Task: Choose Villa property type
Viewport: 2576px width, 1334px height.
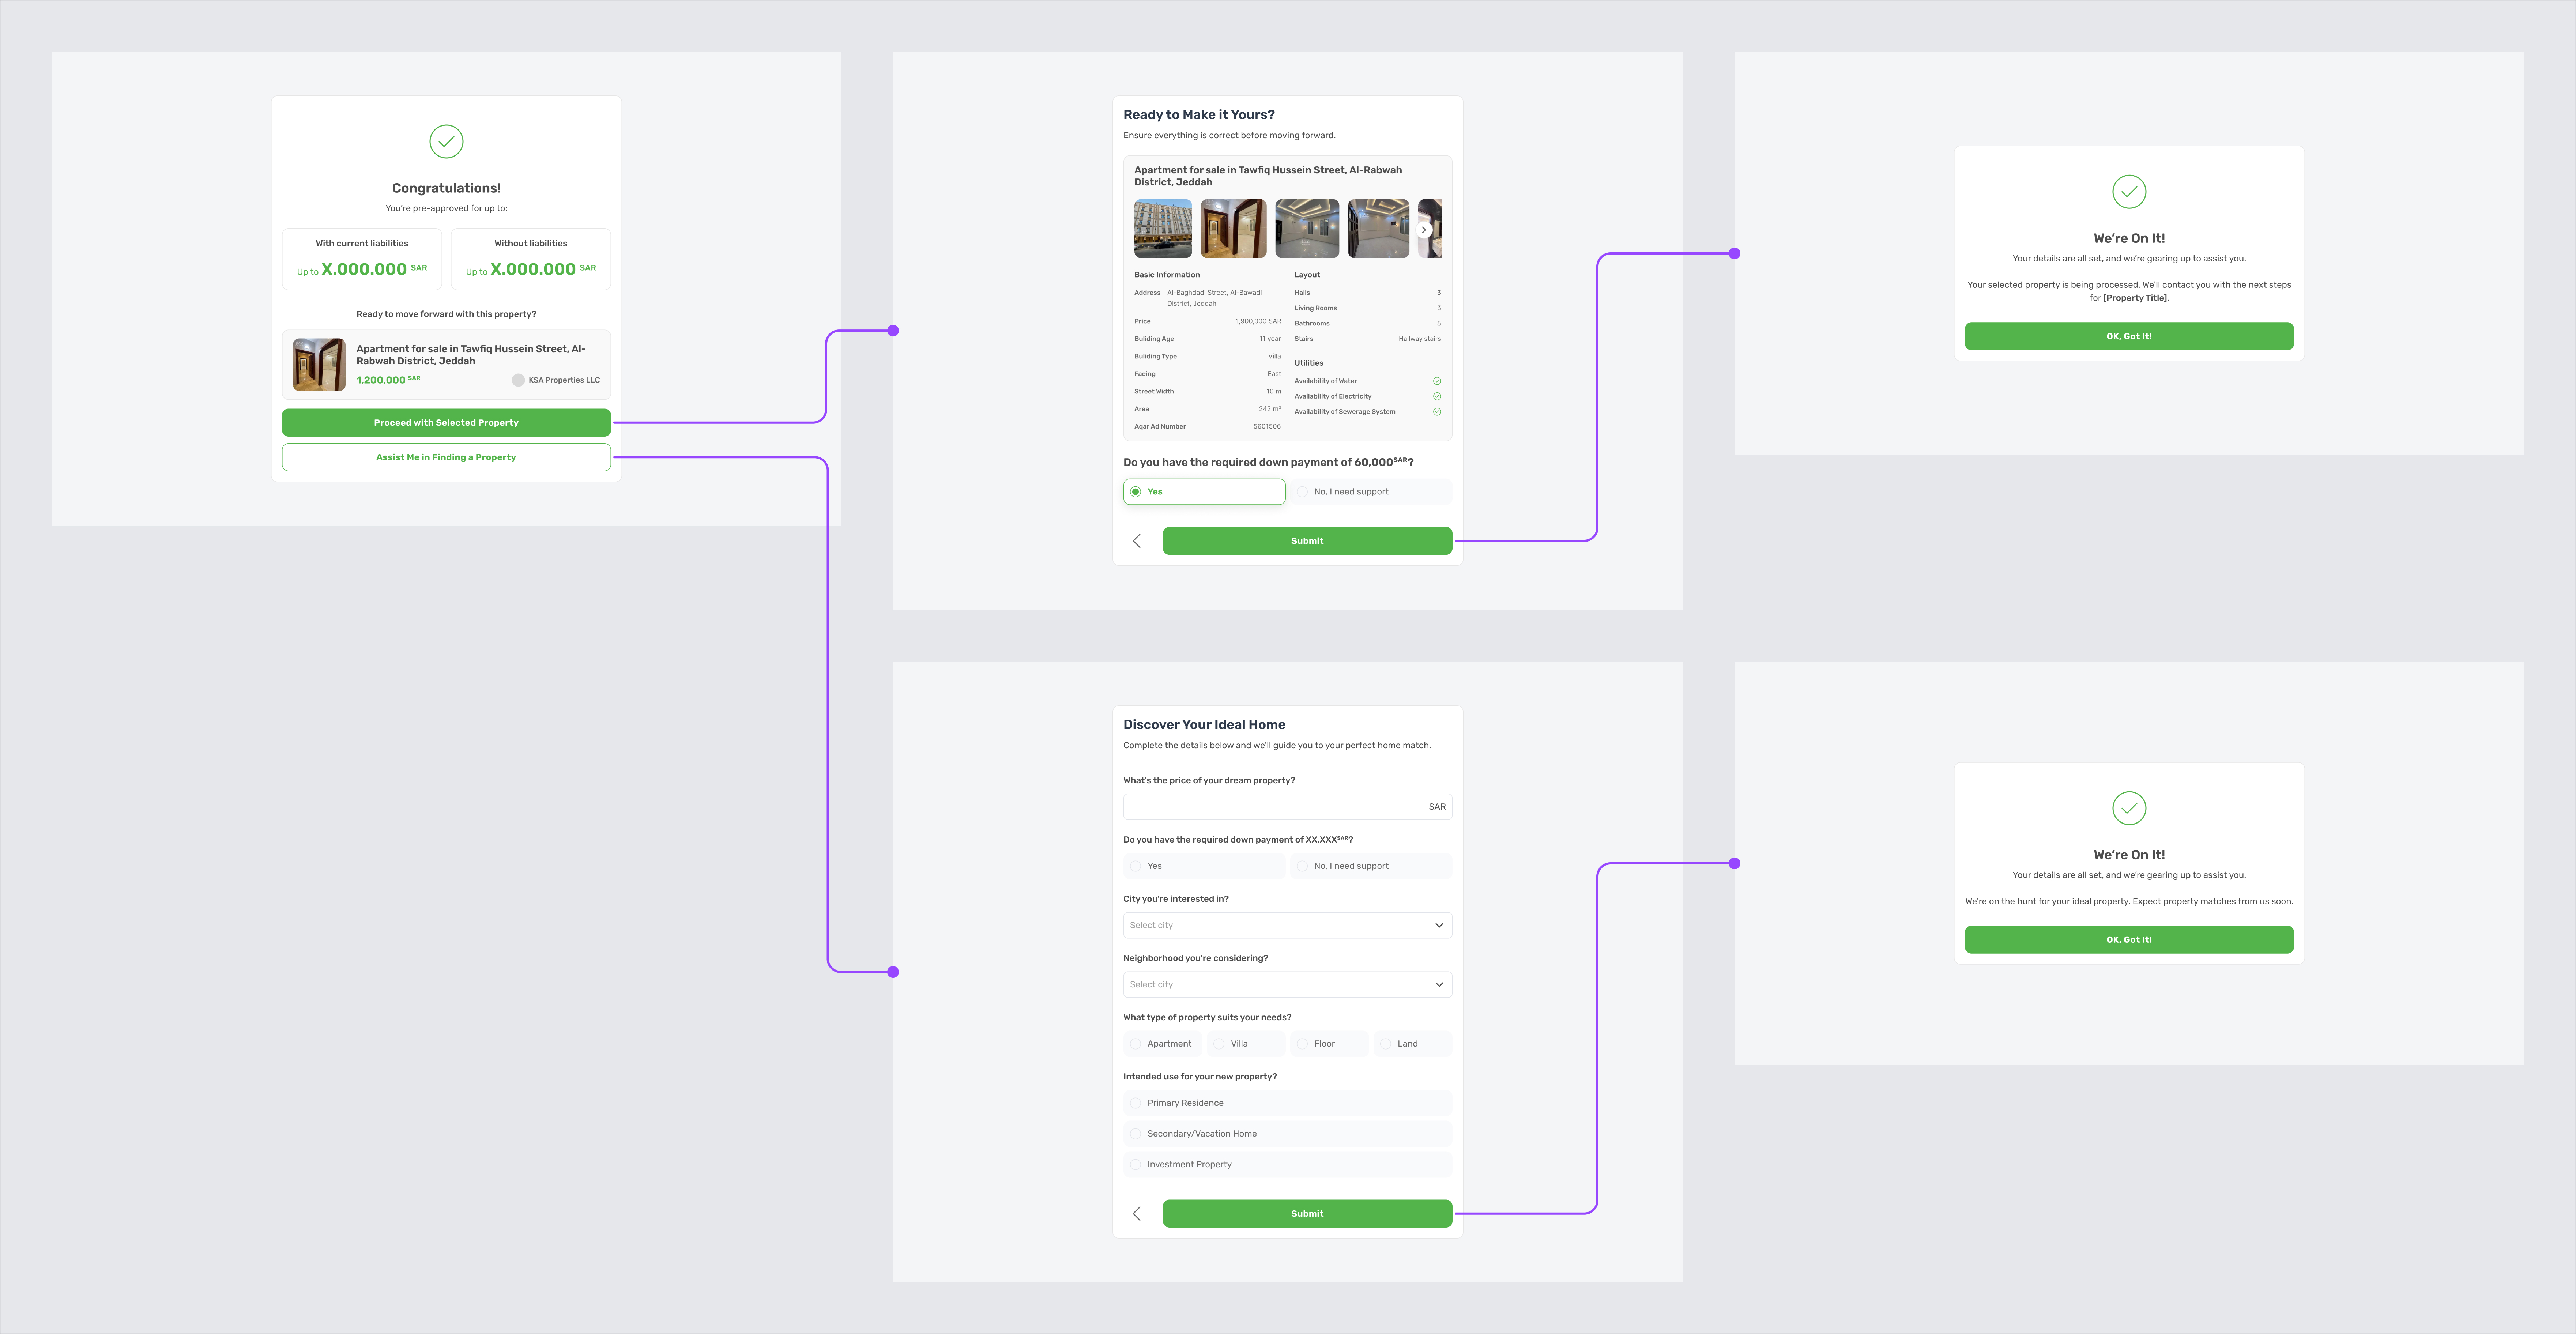Action: pos(1246,1044)
